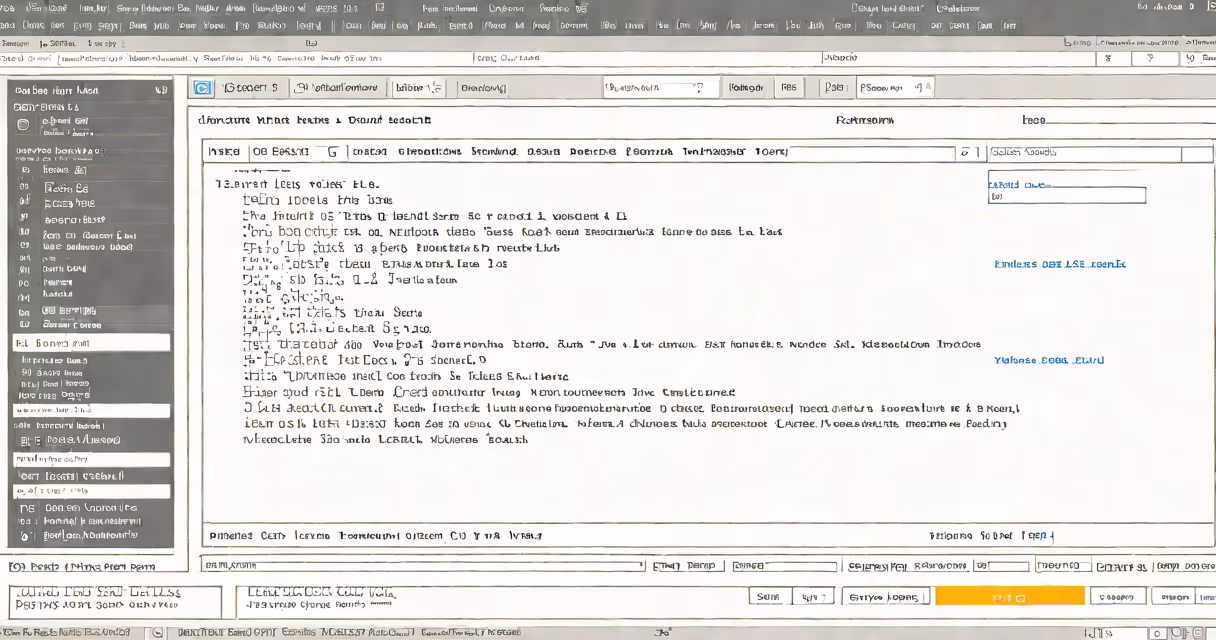Click the long empty text field below the main document pane

pyautogui.click(x=423, y=566)
